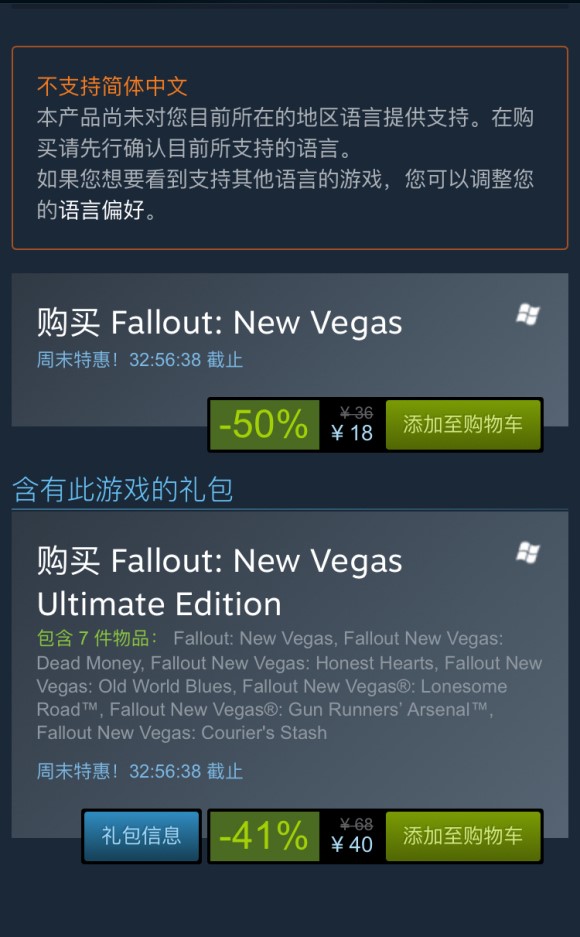
Task: Open the Fallout: New Vegas Ultimate Edition title
Action: coord(219,582)
